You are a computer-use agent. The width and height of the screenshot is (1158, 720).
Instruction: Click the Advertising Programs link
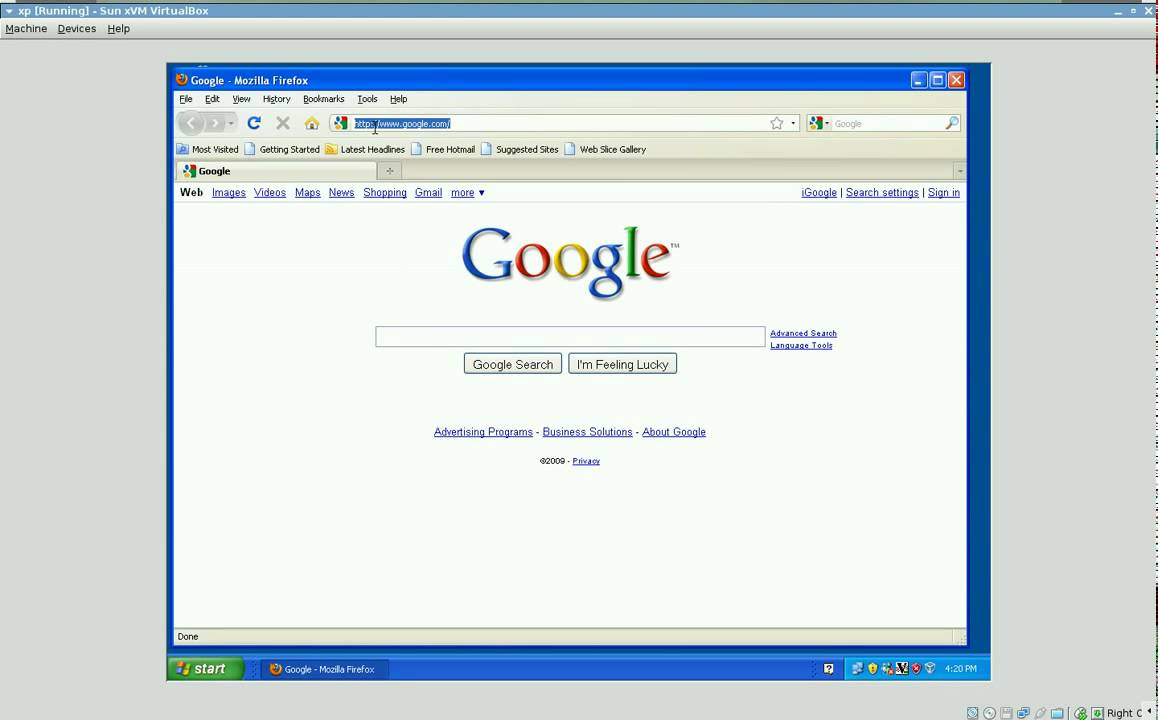point(483,432)
